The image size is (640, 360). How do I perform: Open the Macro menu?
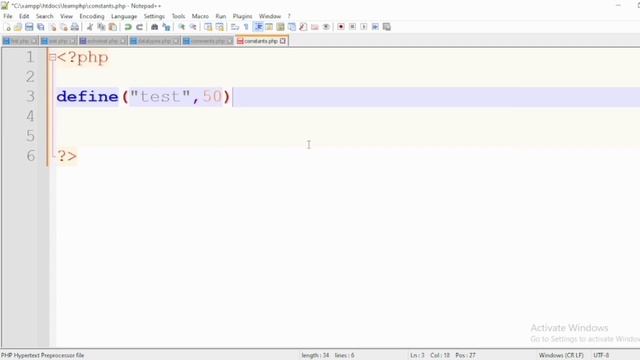[x=200, y=16]
